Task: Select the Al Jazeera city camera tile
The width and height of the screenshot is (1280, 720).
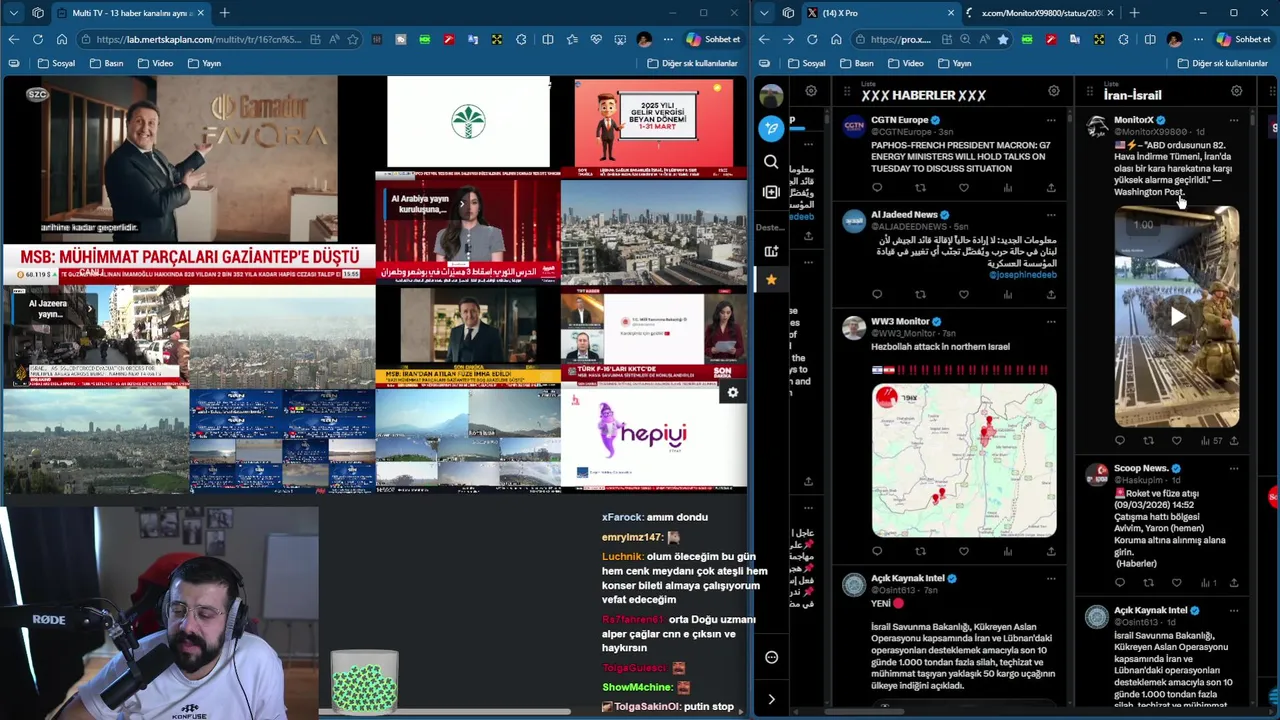Action: [96, 337]
